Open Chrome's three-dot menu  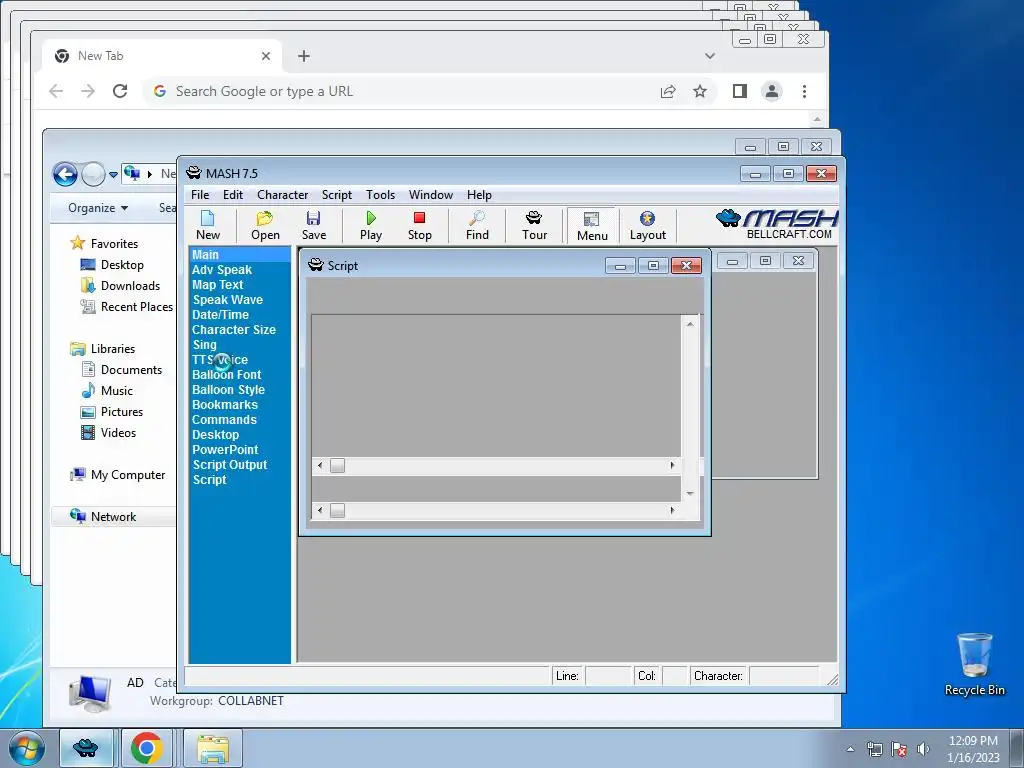coord(804,91)
